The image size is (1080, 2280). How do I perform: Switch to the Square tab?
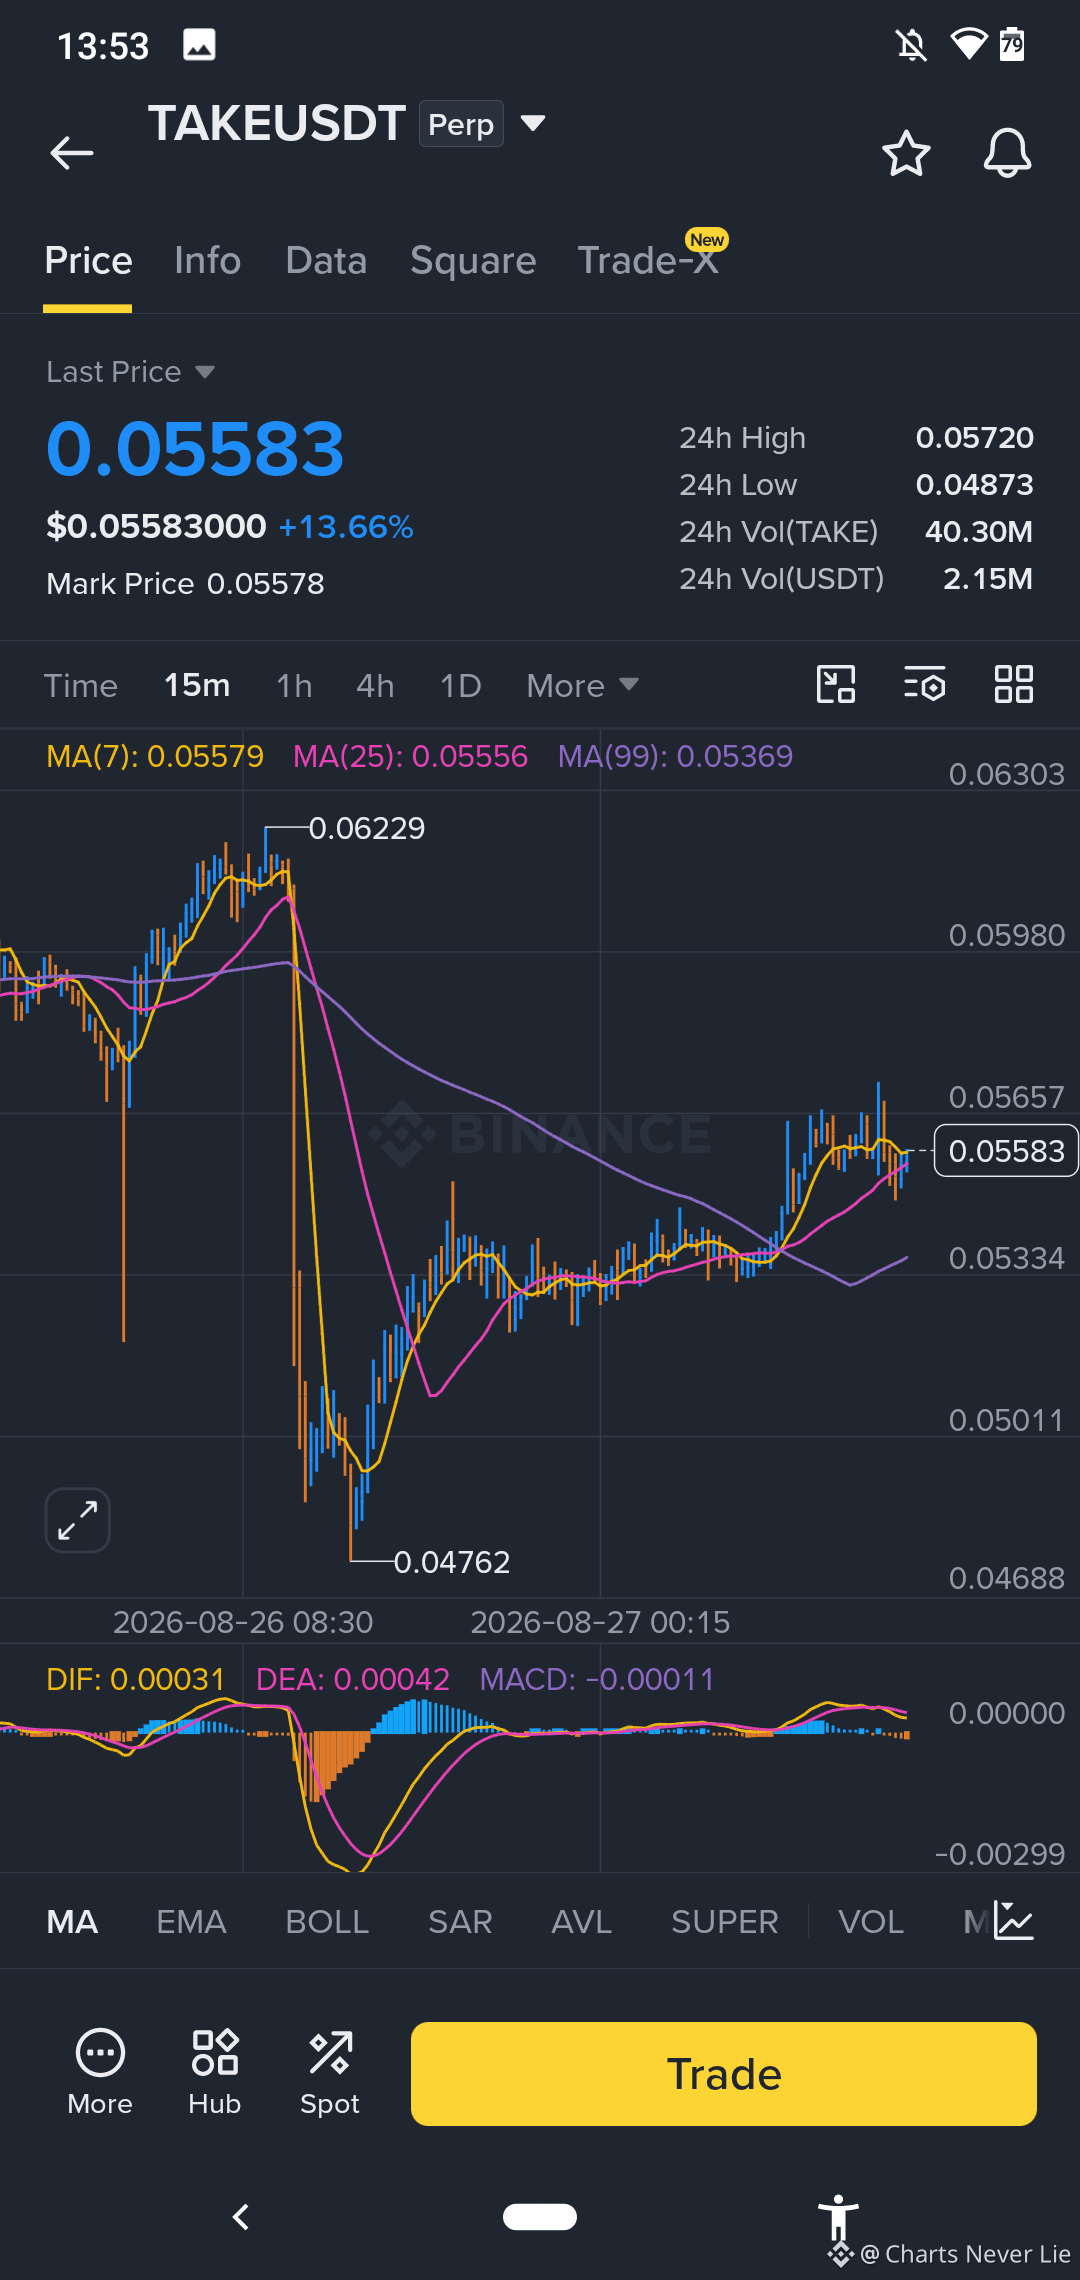coord(473,261)
